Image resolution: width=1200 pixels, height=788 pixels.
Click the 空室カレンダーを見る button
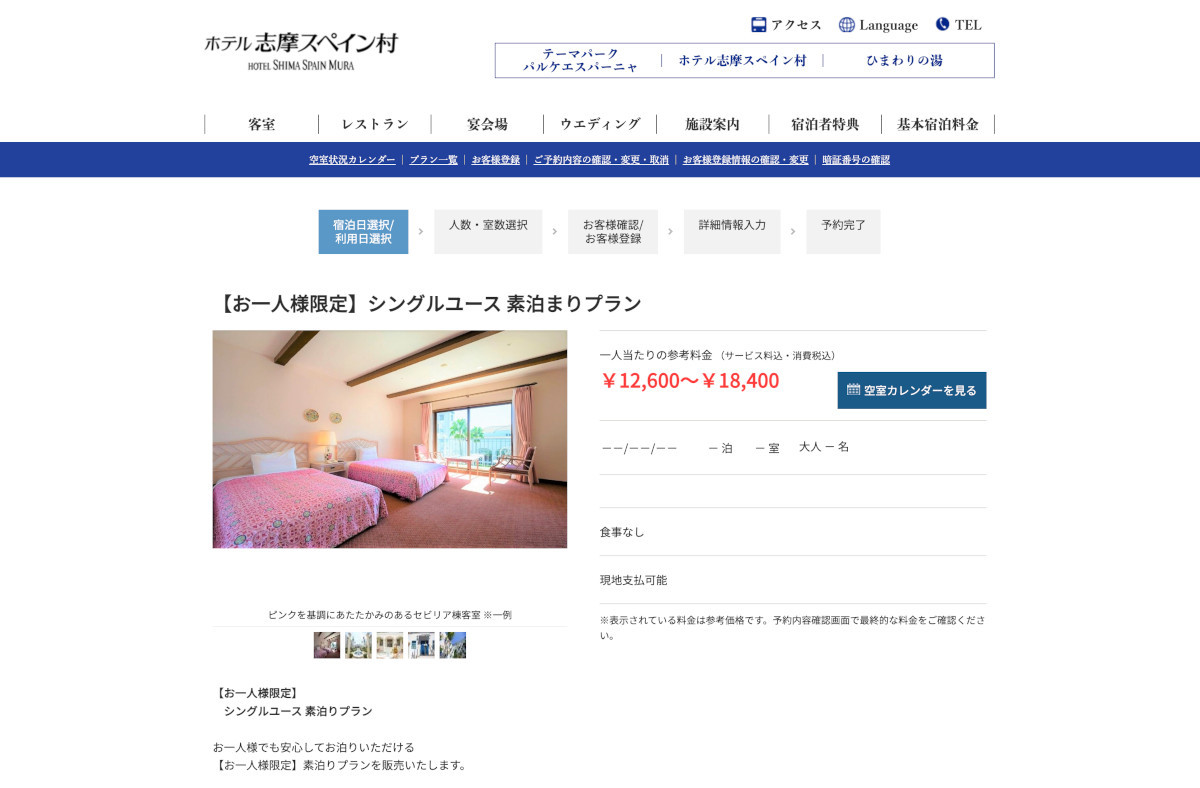click(912, 390)
